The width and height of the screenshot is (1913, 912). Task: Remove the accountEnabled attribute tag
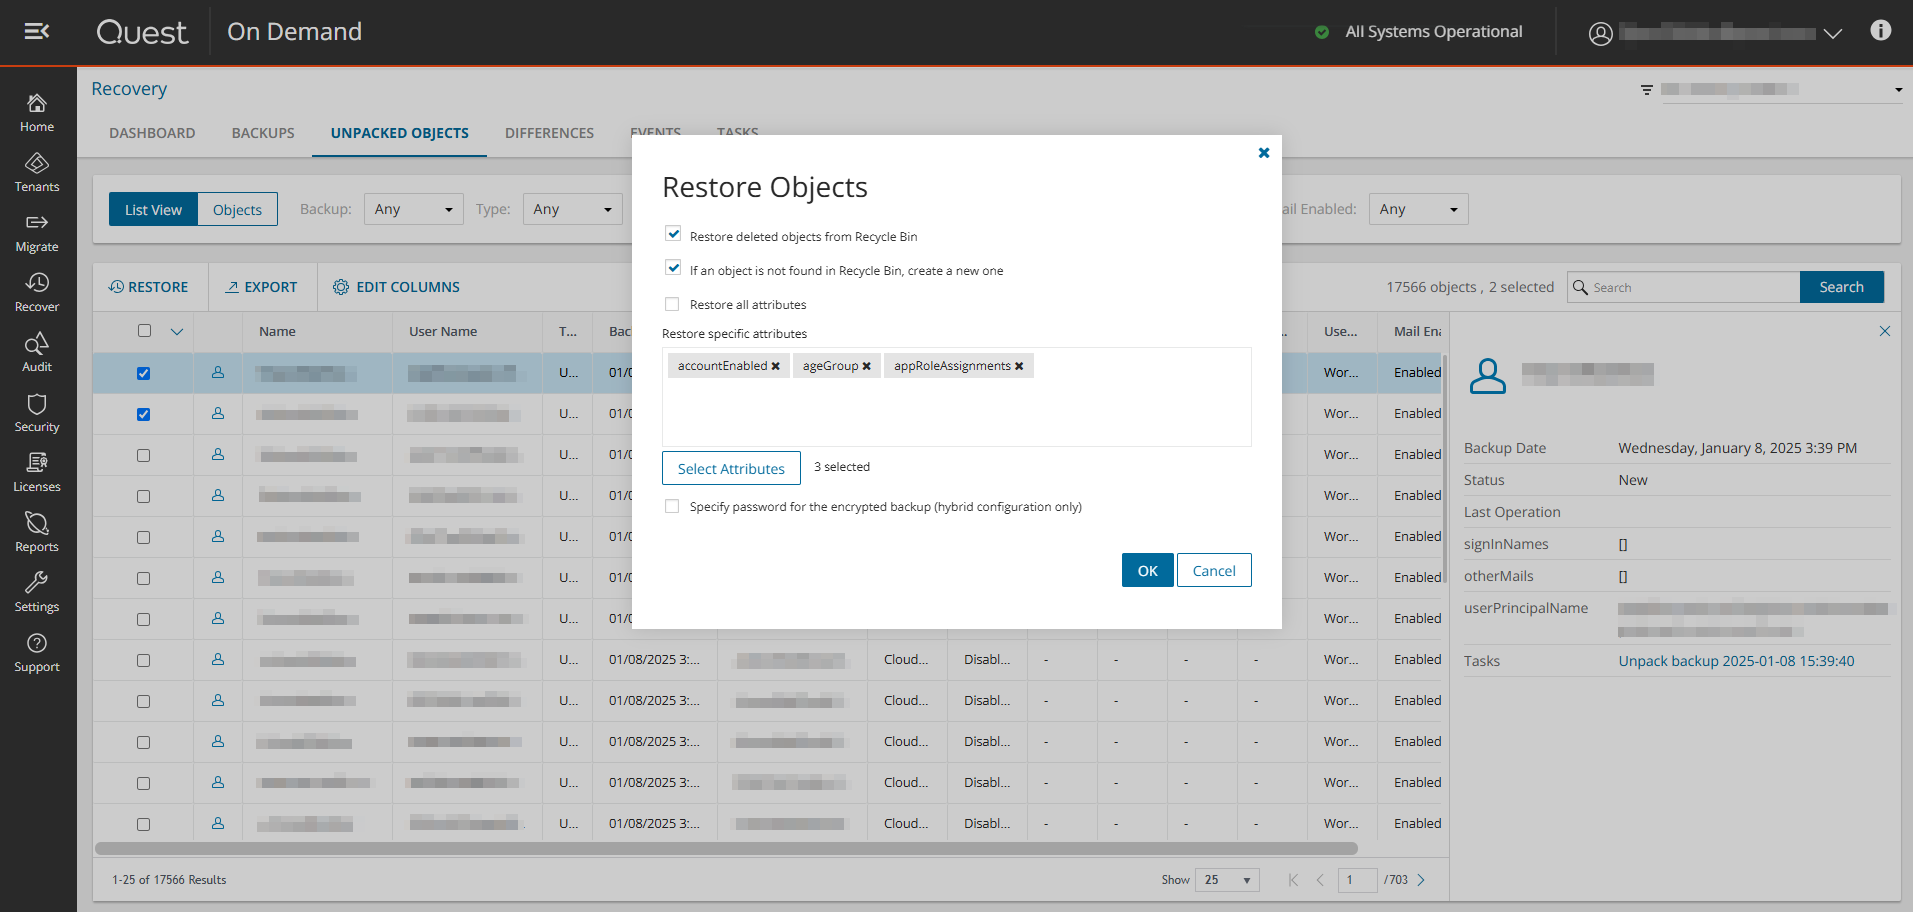click(775, 366)
